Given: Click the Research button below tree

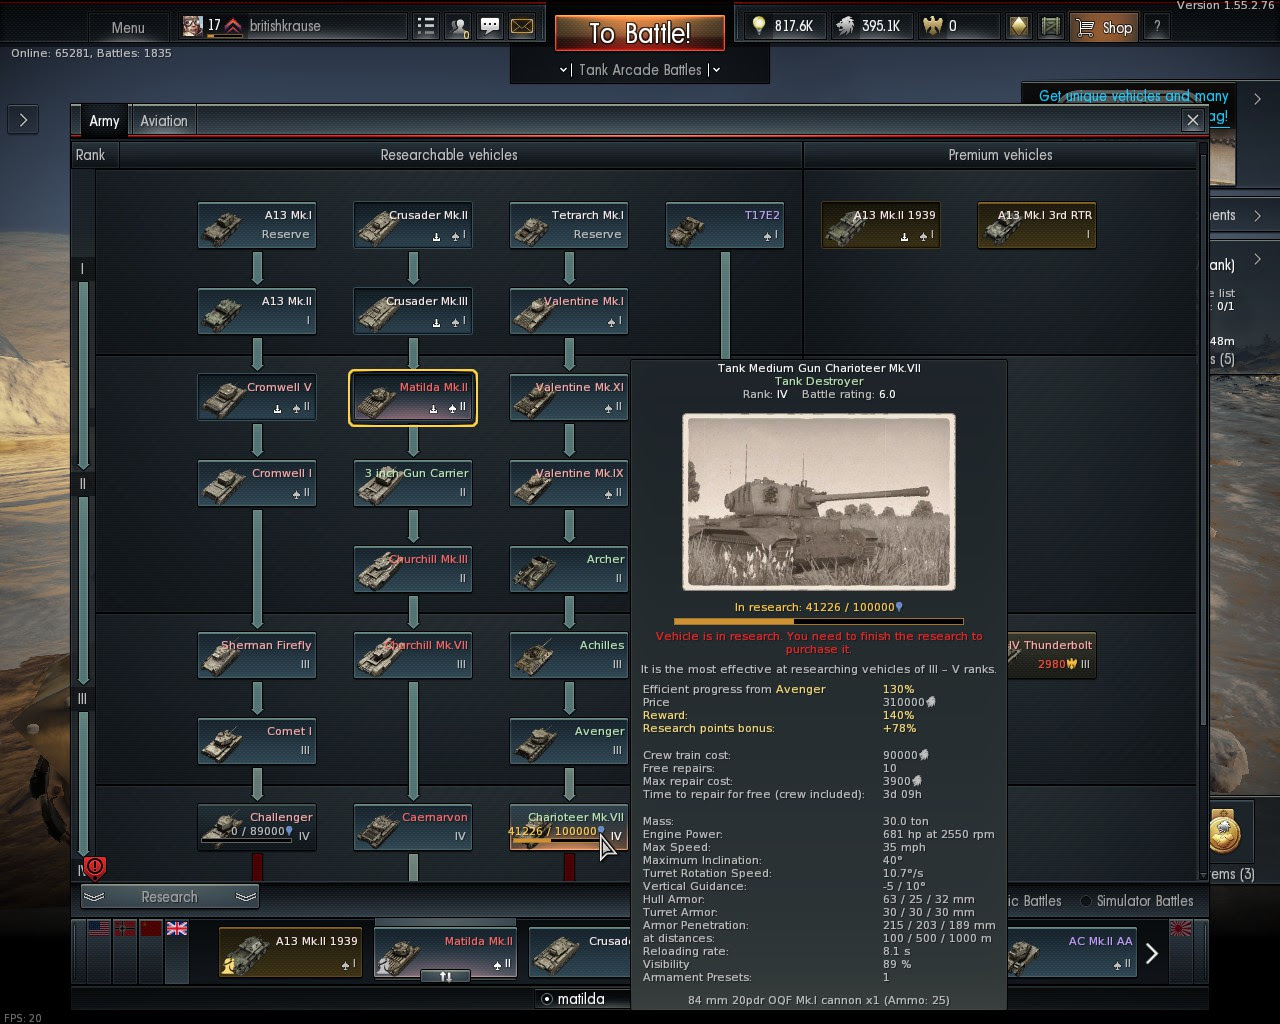Looking at the screenshot, I should [169, 897].
